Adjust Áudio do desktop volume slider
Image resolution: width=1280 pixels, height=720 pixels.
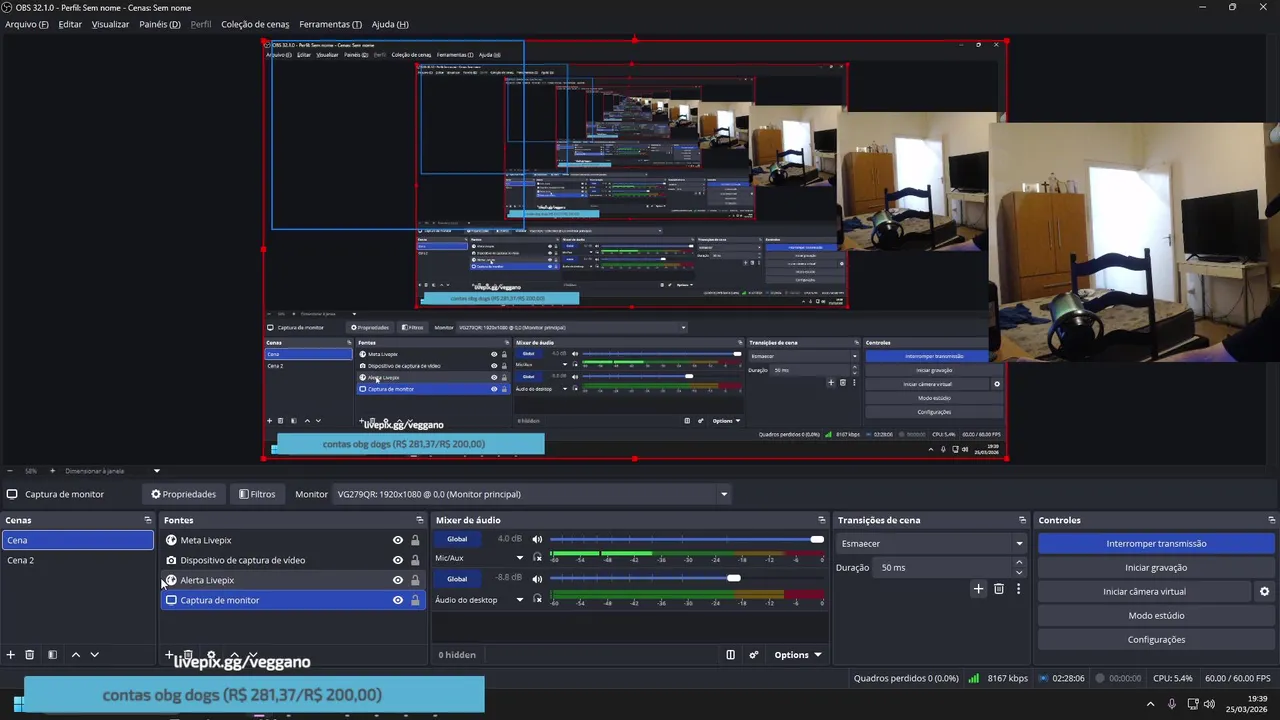[x=686, y=579]
